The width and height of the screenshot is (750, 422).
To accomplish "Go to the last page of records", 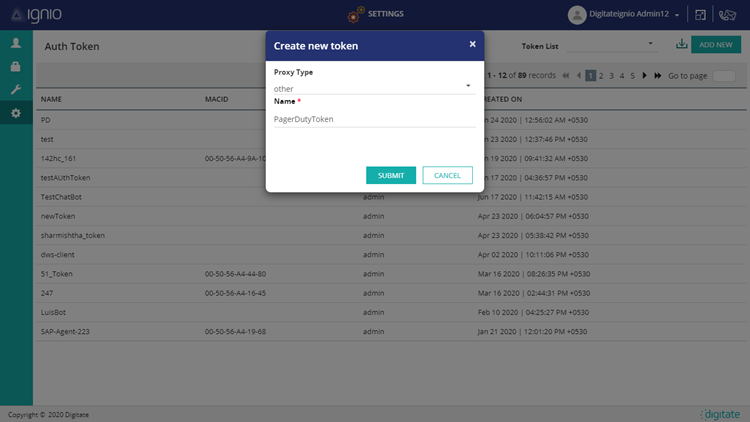I will (x=658, y=75).
